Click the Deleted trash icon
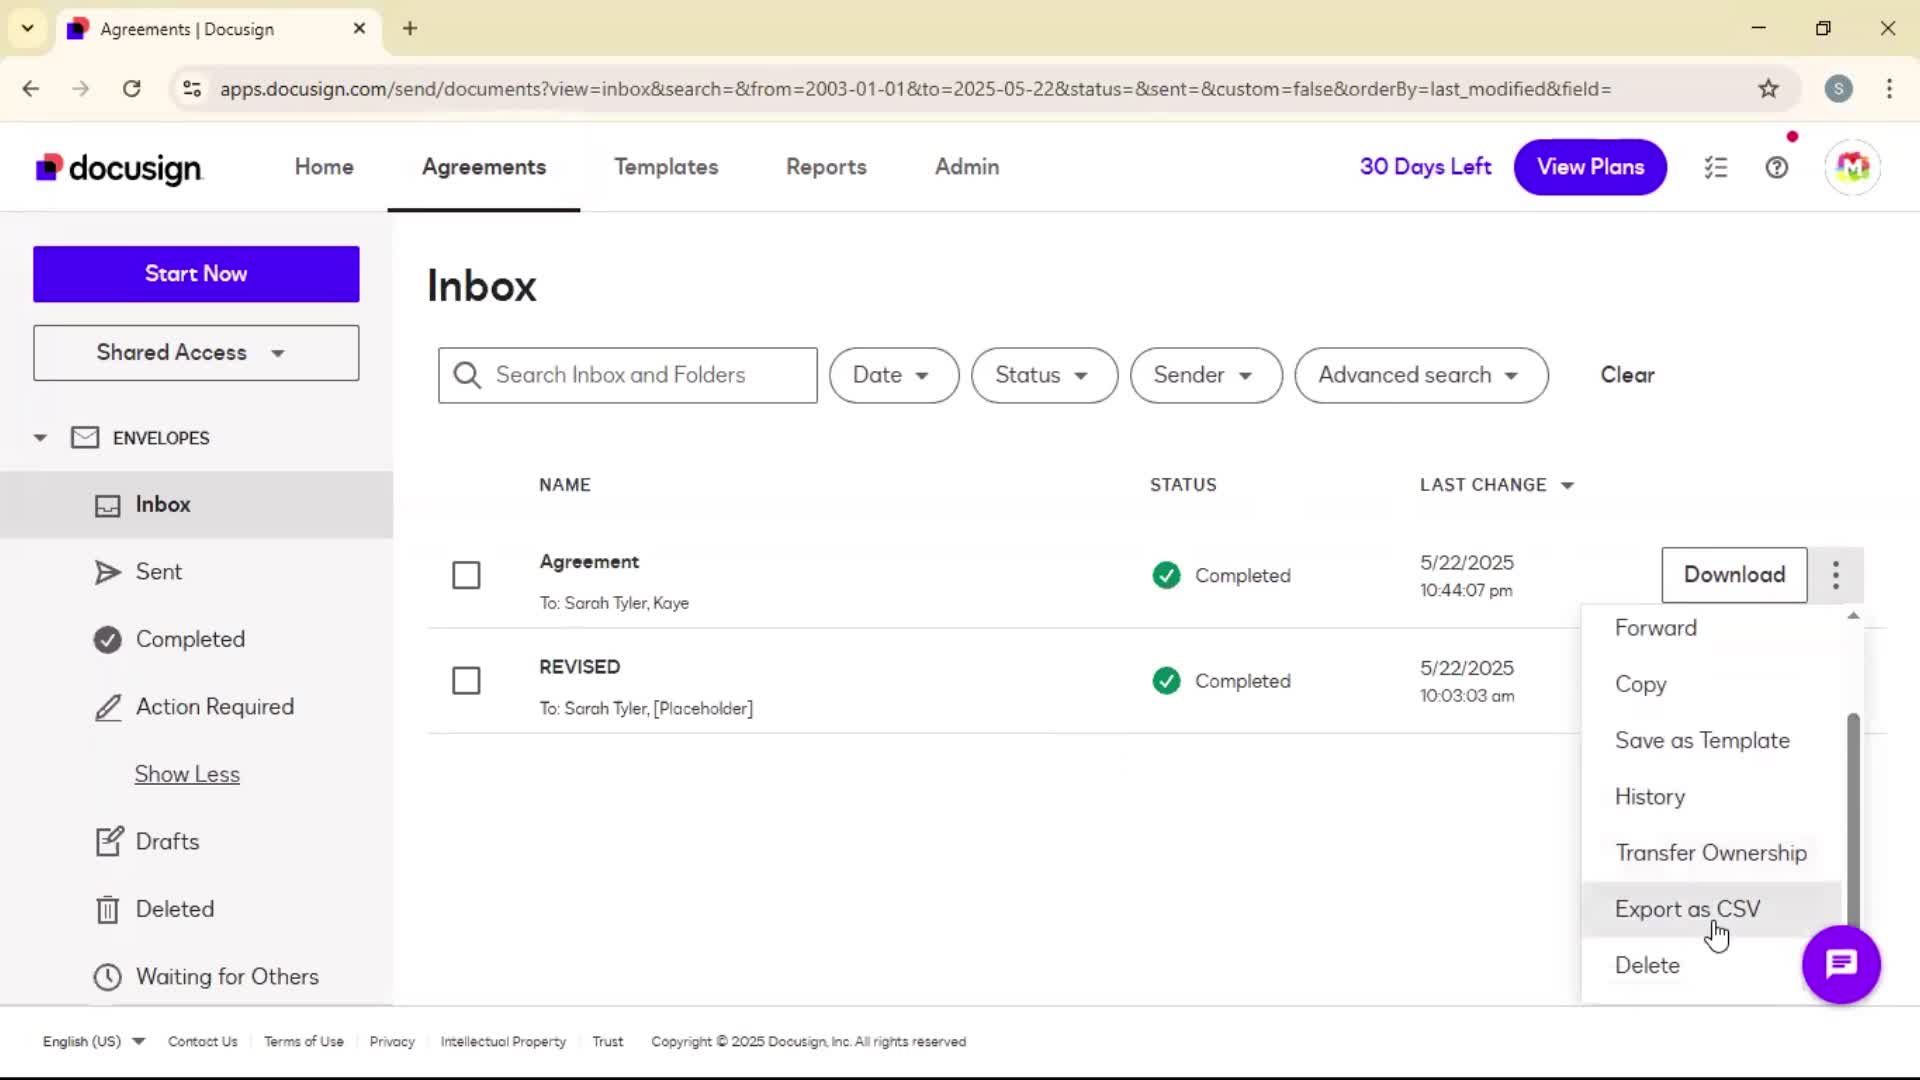The height and width of the screenshot is (1080, 1920). (x=107, y=909)
